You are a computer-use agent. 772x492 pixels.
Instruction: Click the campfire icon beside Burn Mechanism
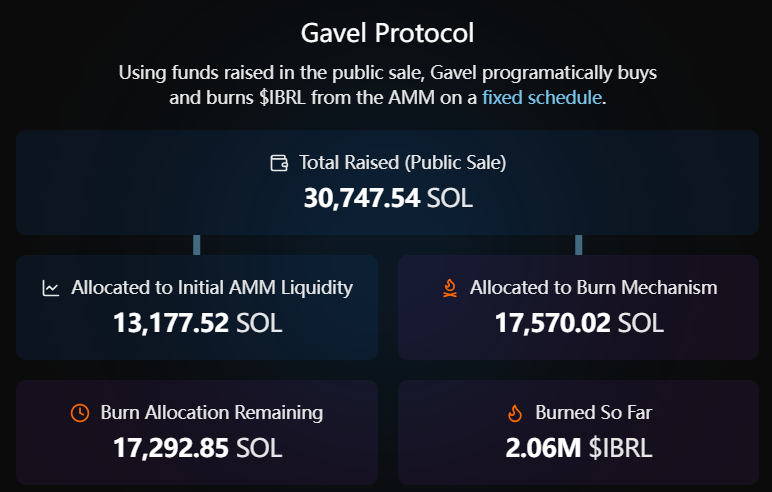point(450,288)
